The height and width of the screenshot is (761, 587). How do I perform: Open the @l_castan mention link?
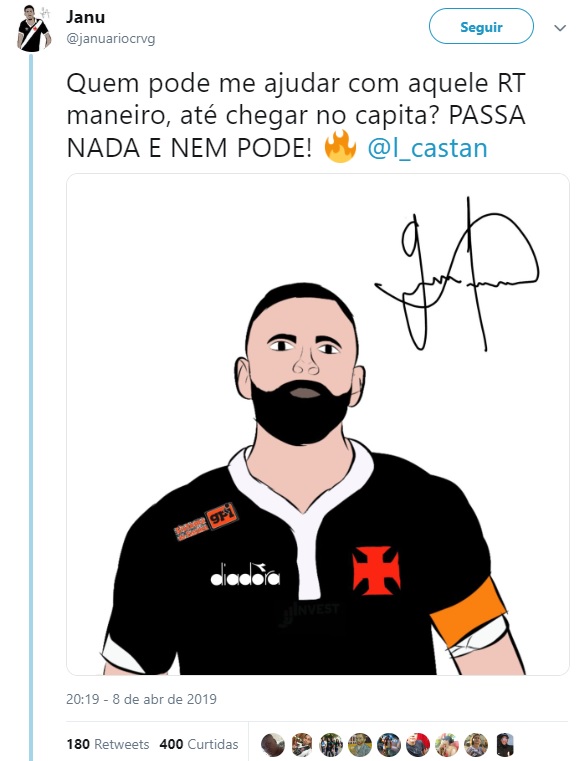(427, 148)
